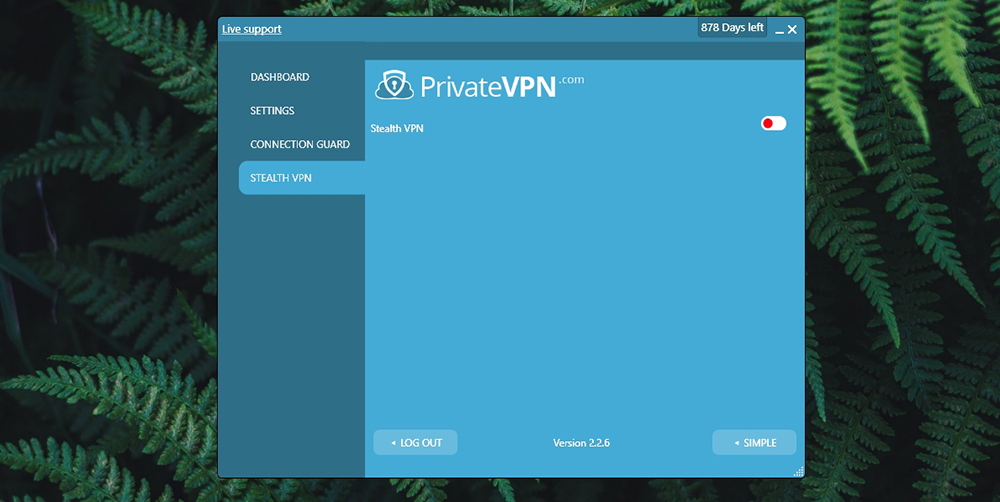Switch to Simple view button

pyautogui.click(x=754, y=443)
